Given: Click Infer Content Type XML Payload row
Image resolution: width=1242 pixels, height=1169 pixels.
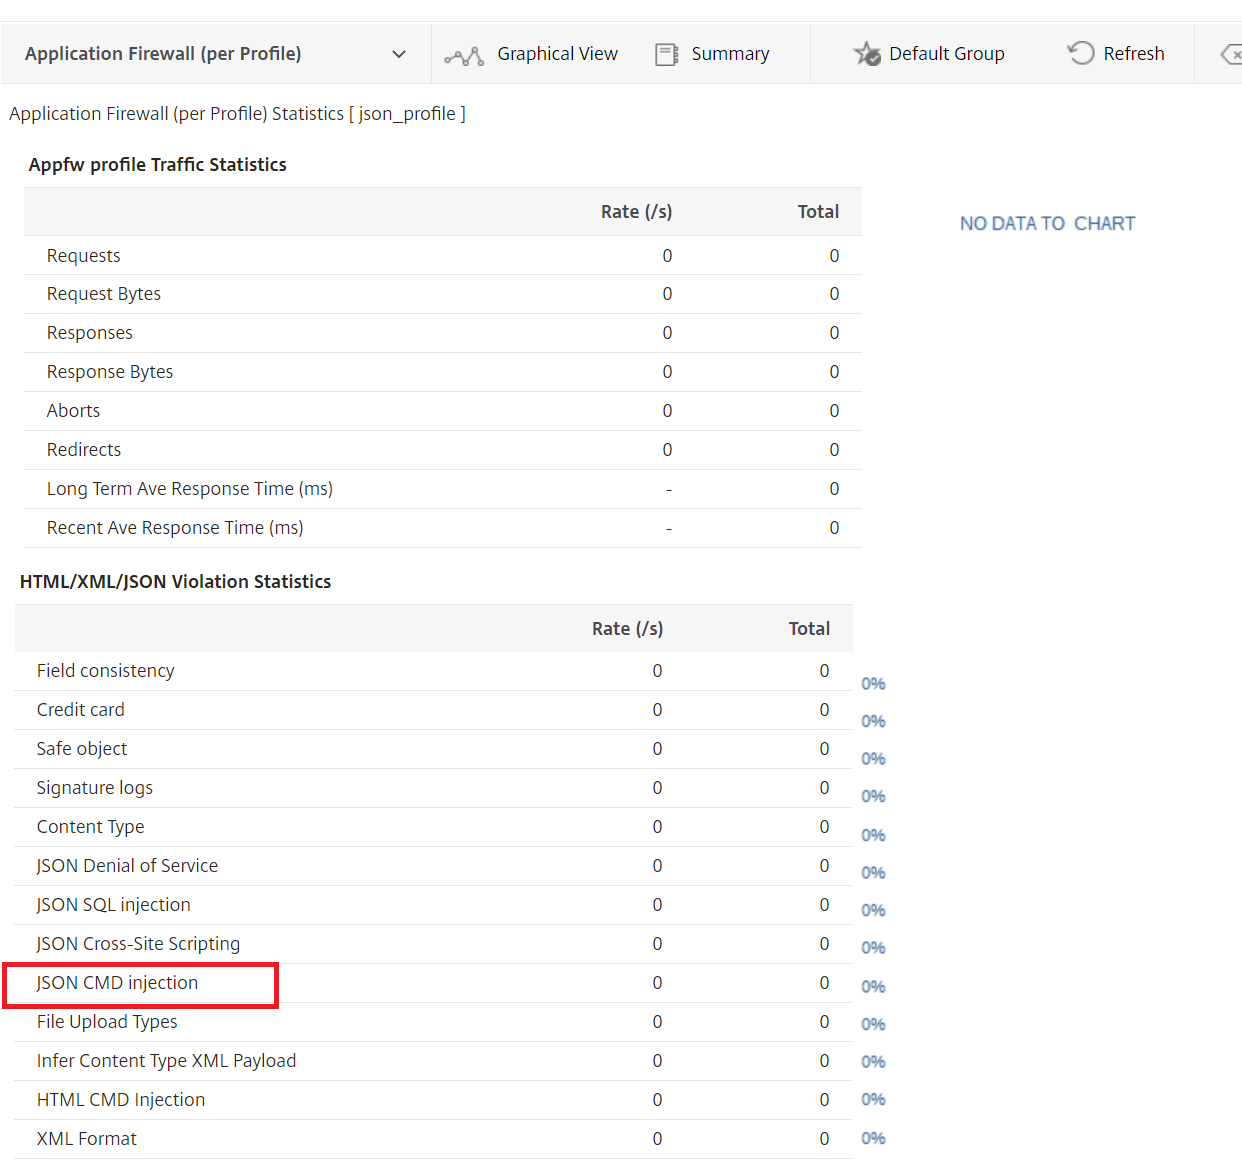Looking at the screenshot, I should [433, 1061].
